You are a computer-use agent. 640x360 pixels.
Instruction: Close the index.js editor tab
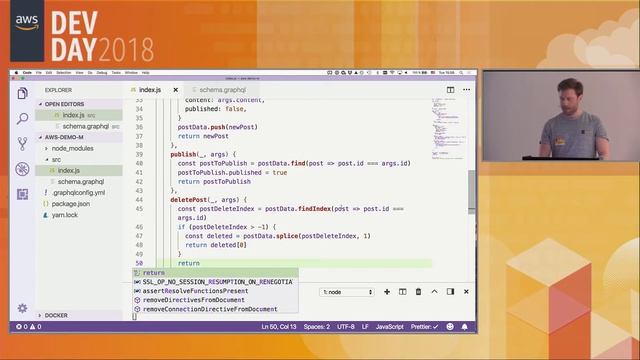(x=176, y=90)
